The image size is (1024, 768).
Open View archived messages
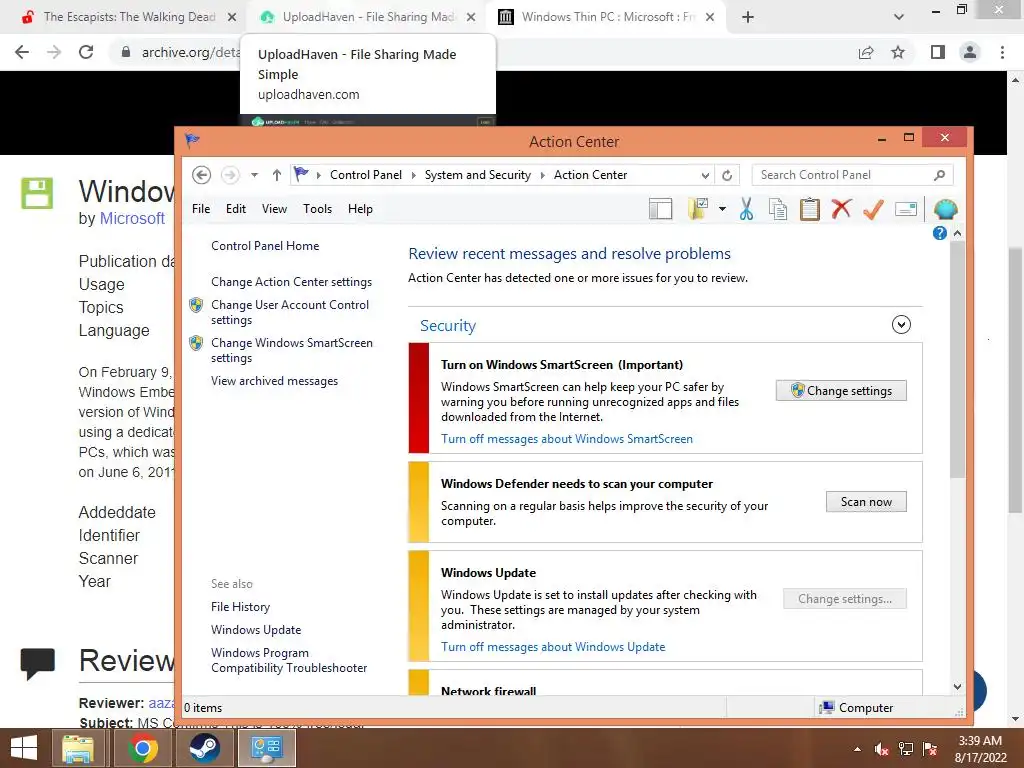click(274, 381)
